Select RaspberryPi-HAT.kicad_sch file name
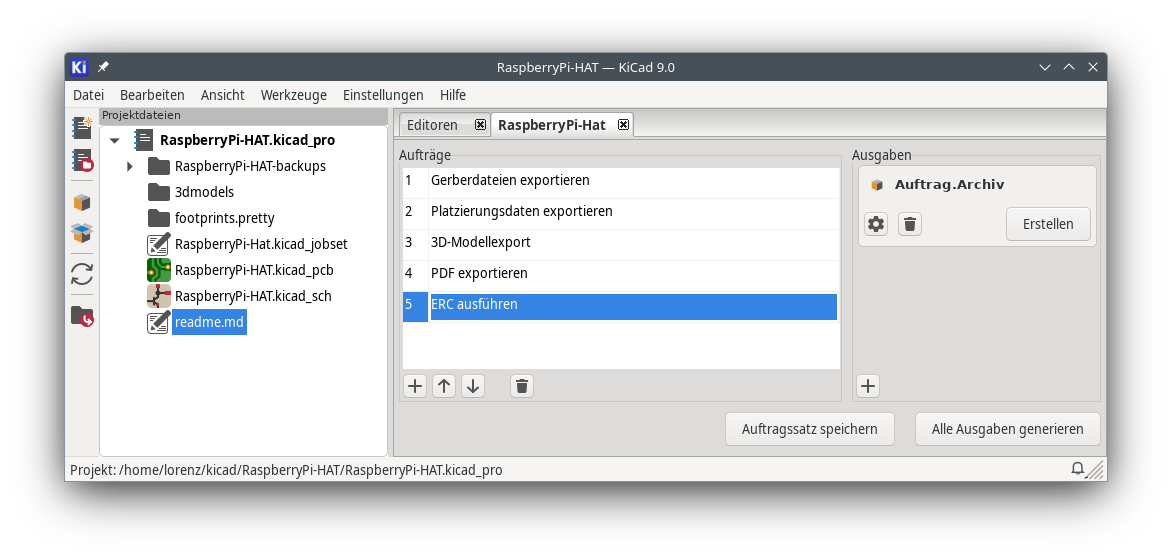Screen dimensions: 1172x558 253,296
